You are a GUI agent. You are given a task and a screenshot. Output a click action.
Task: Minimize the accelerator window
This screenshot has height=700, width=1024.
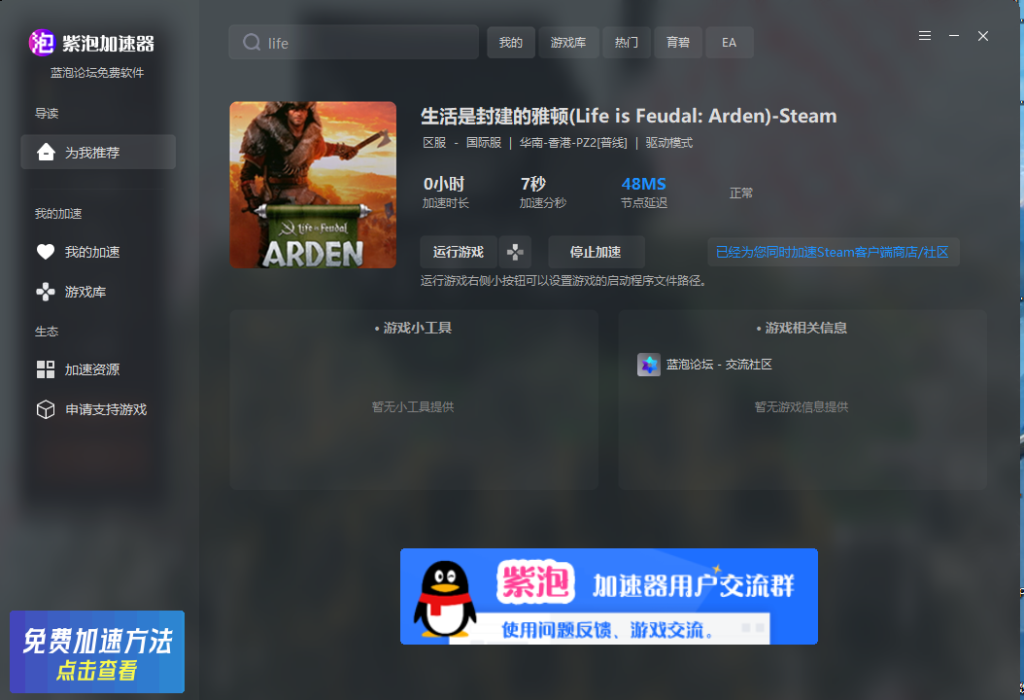(954, 36)
